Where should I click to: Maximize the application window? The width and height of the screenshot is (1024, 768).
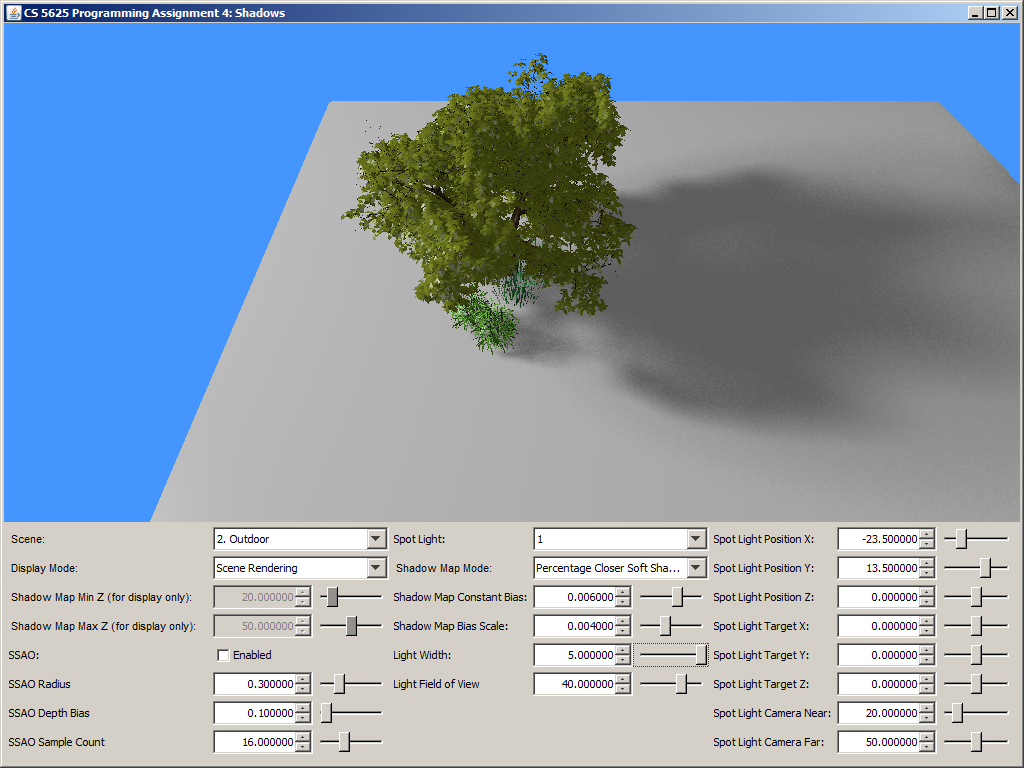992,13
